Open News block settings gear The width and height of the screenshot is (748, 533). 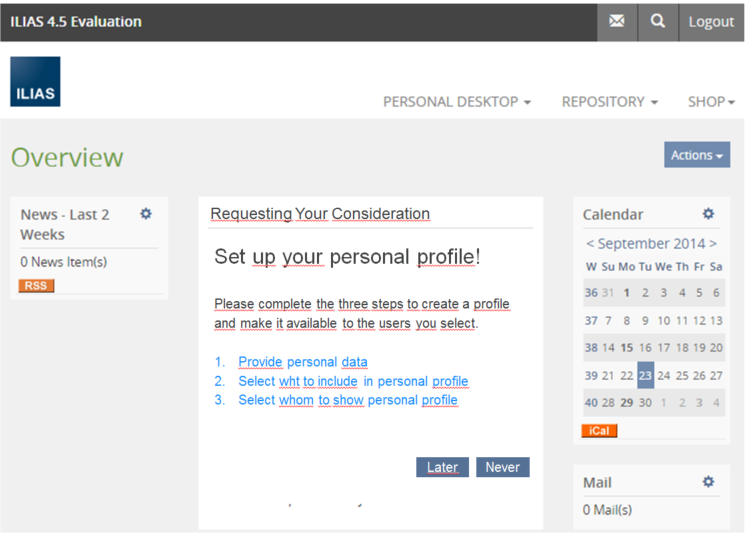point(146,214)
